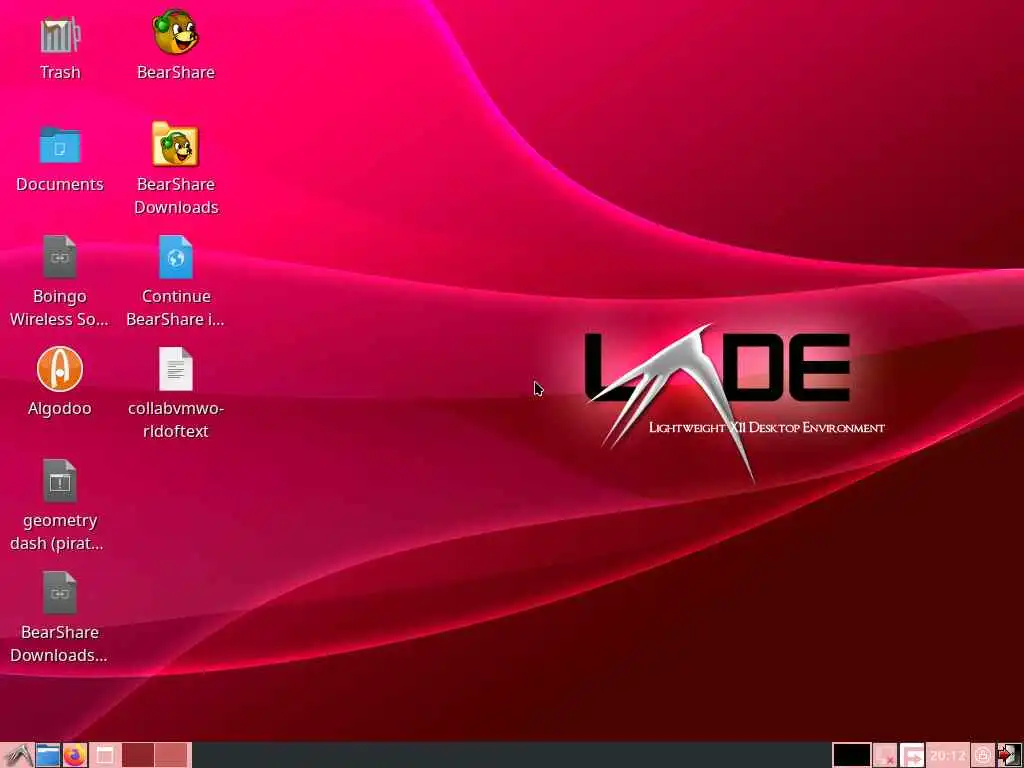Click the logout button in the panel

(1009, 756)
